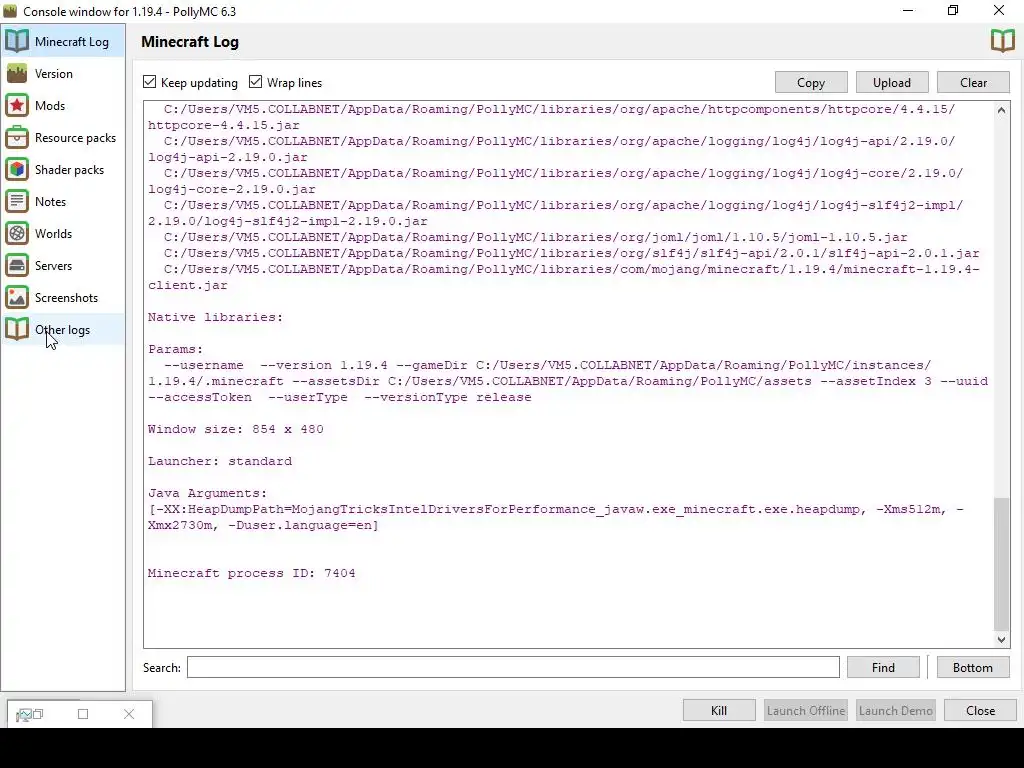The width and height of the screenshot is (1024, 768).
Task: Kill the running Minecraft process
Action: 719,711
